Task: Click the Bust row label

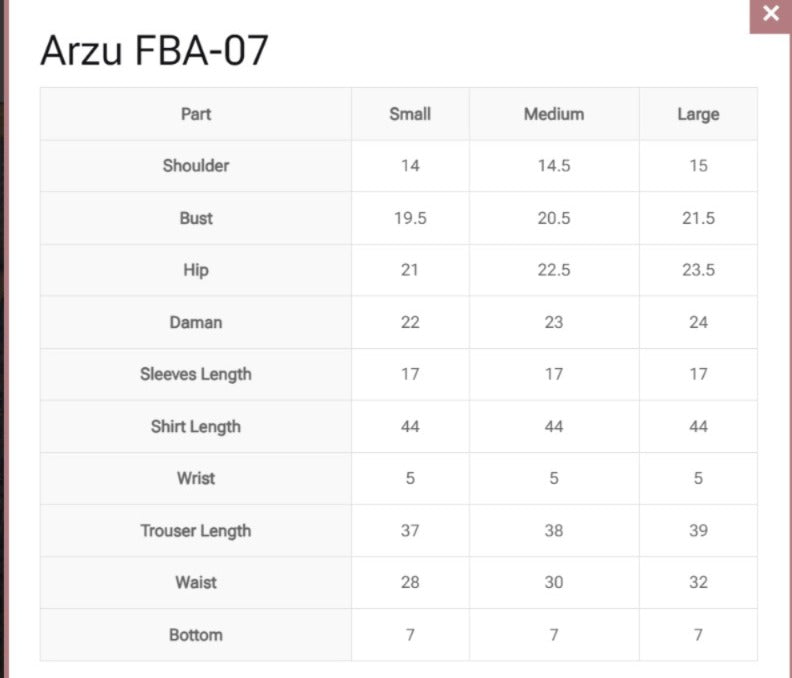Action: pos(196,218)
